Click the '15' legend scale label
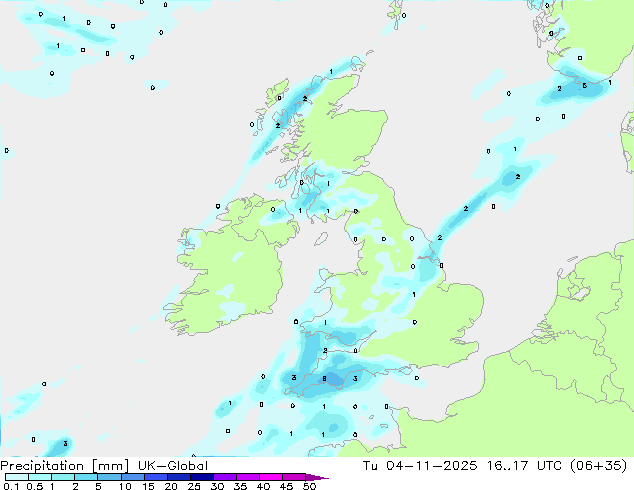 [148, 486]
